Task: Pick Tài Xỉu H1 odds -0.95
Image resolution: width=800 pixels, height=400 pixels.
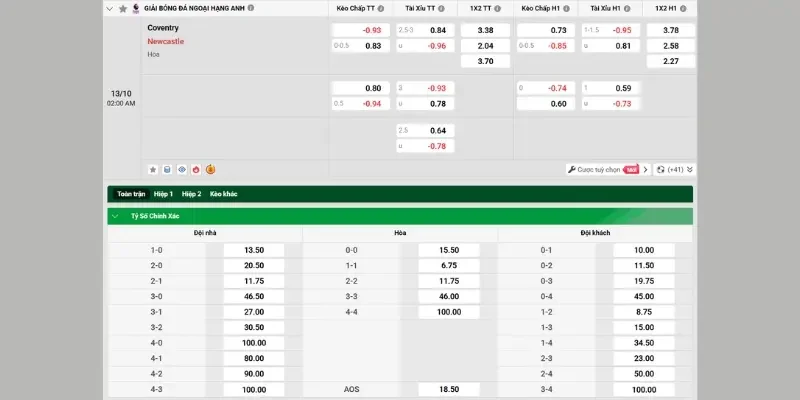Action: point(611,30)
